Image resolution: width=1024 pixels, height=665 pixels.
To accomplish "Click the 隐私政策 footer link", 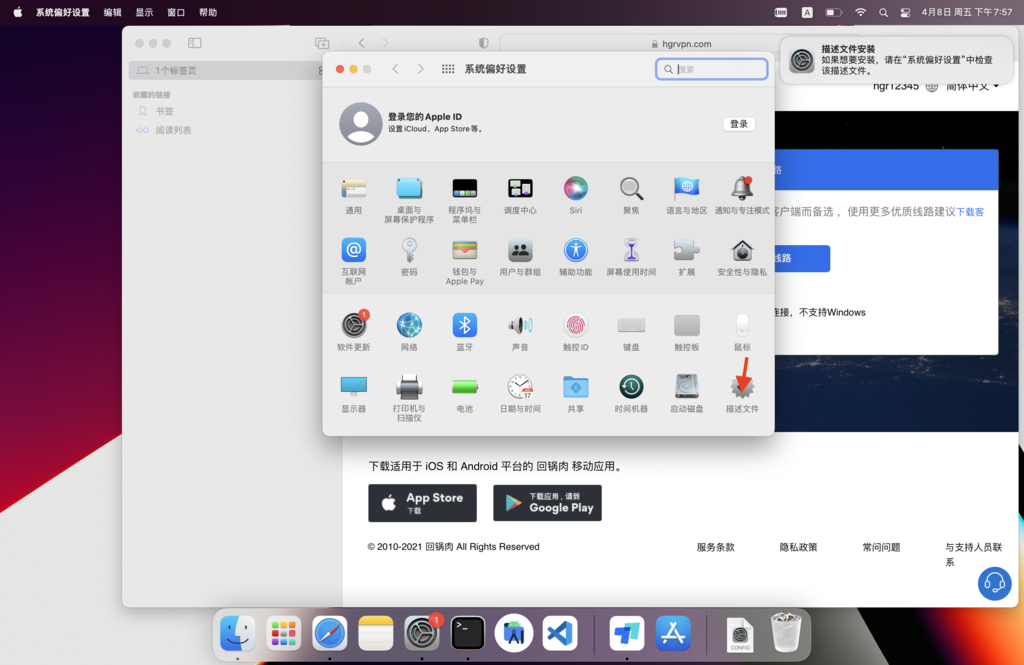I will pos(798,547).
